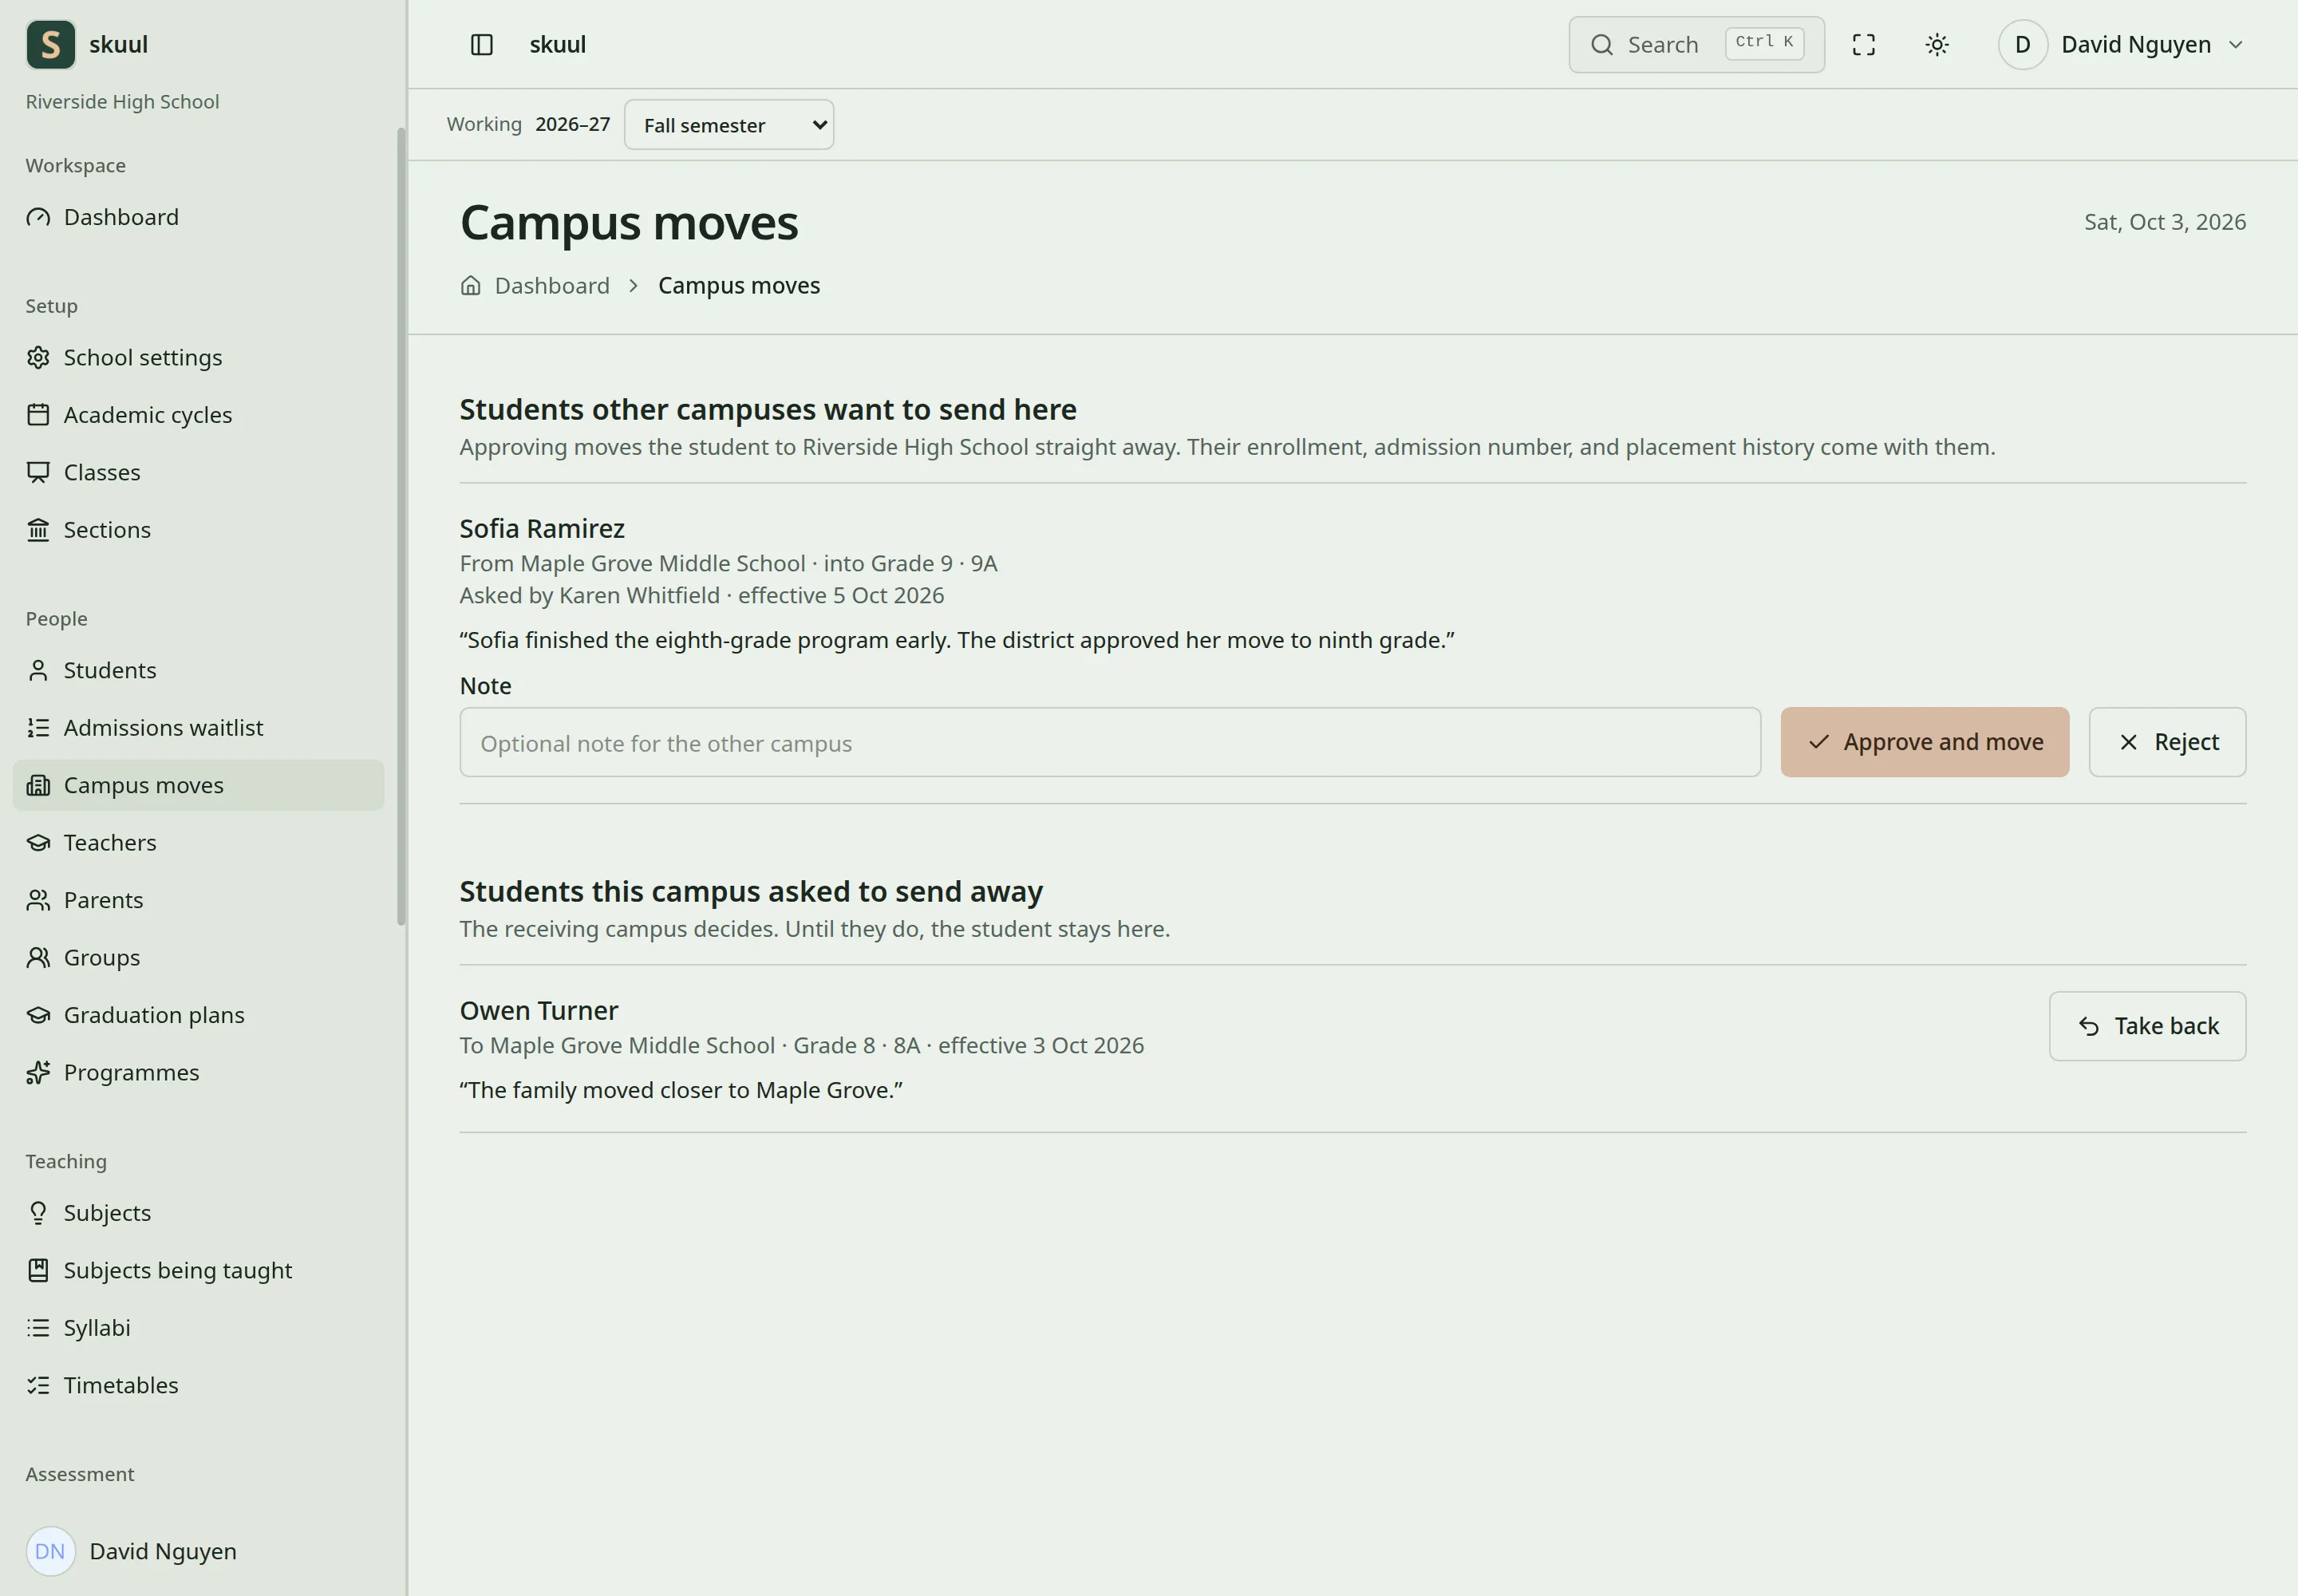Click the sidebar vertical scrollbar
Screen dimensions: 2298x1596
click(x=401, y=527)
